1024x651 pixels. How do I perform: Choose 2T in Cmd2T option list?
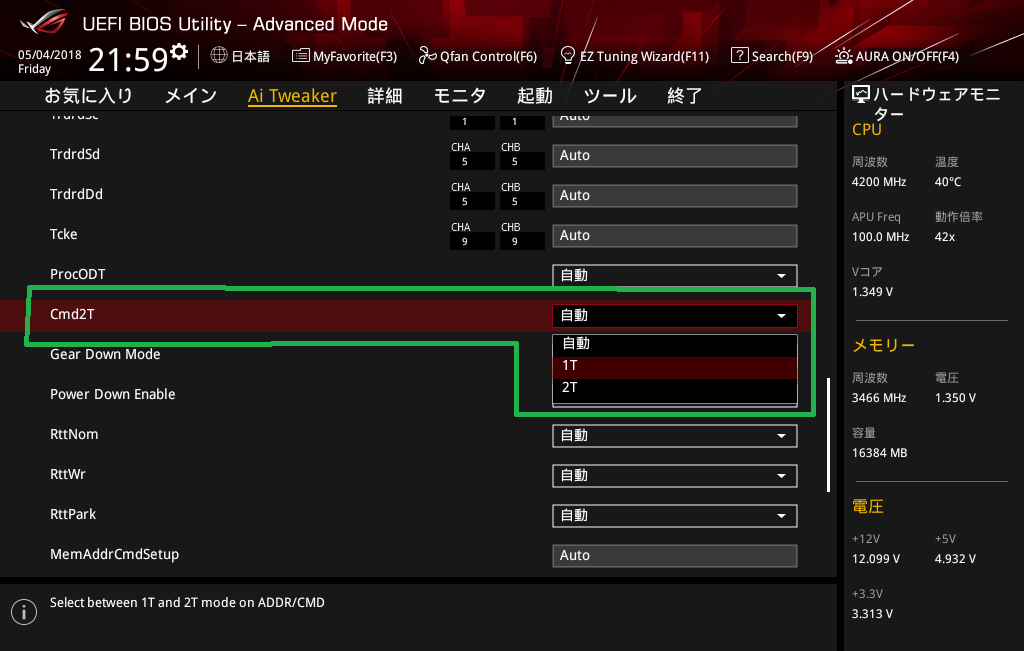(x=675, y=389)
